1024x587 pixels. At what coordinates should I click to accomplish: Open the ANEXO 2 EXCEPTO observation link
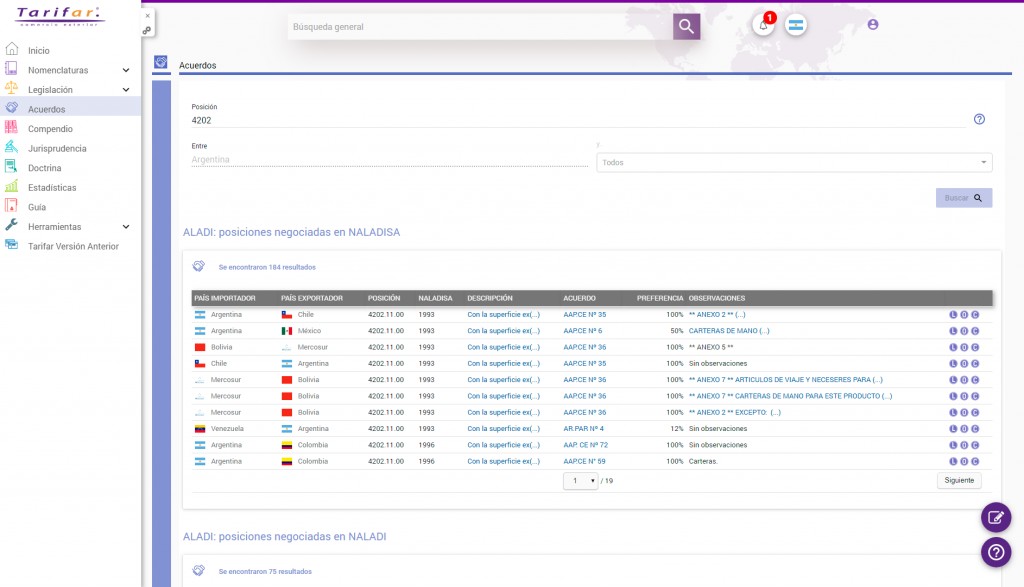(x=735, y=413)
